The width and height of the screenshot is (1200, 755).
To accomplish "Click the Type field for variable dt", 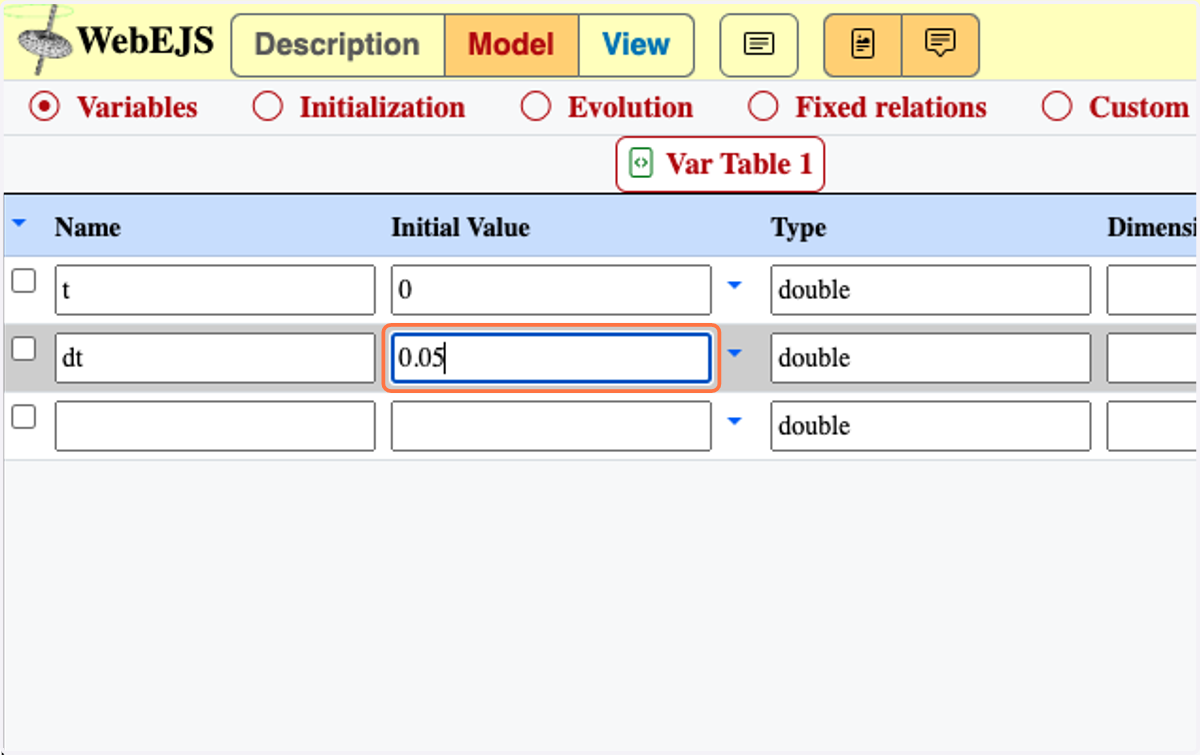I will 931,358.
